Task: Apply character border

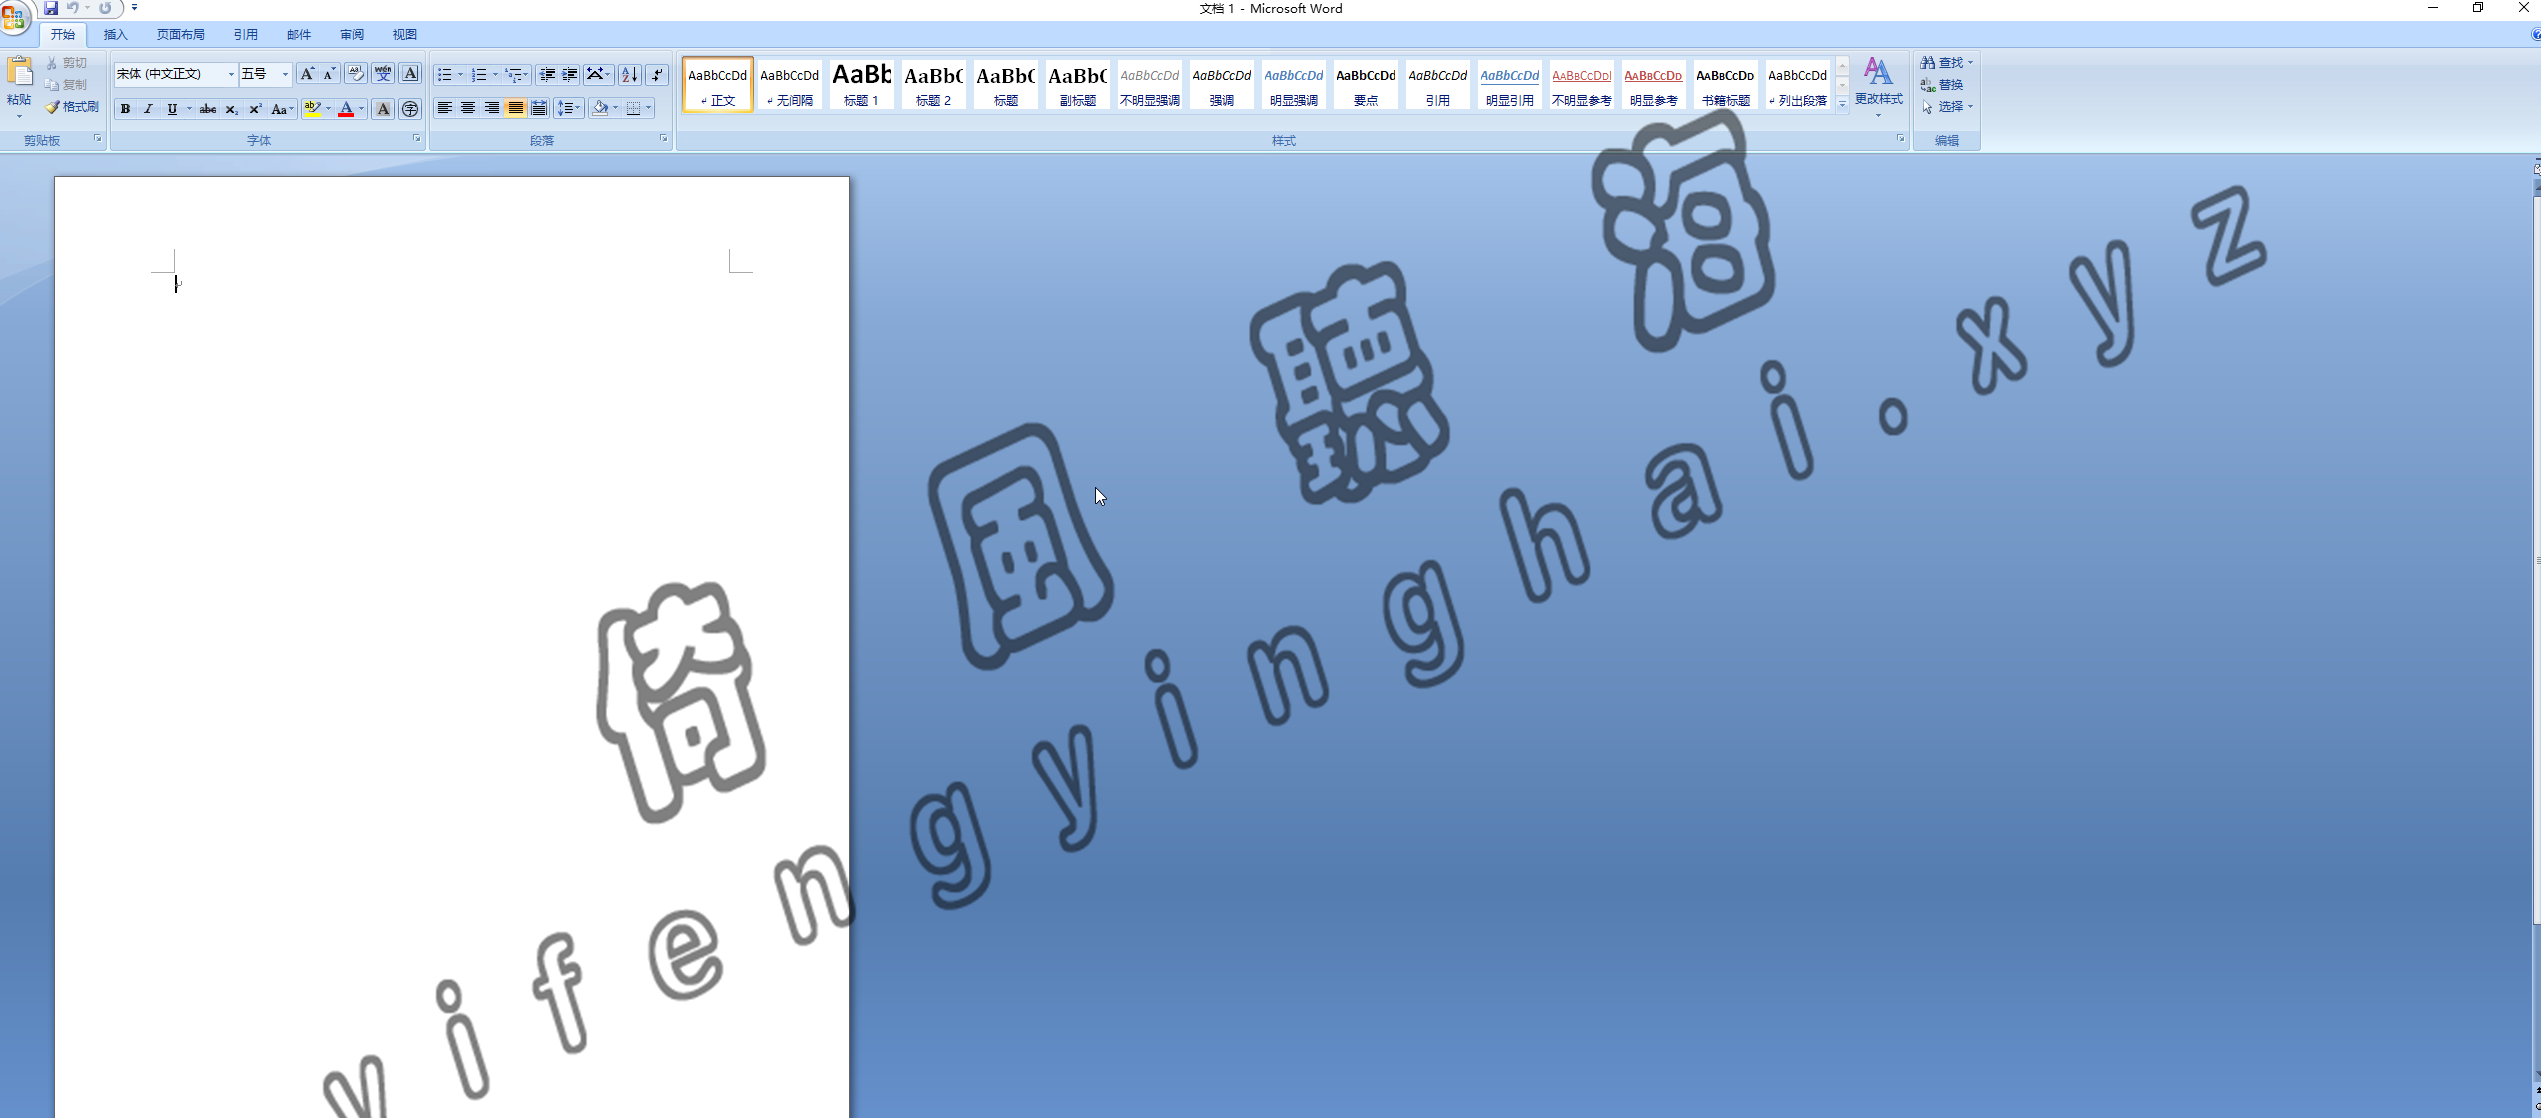Action: 410,74
